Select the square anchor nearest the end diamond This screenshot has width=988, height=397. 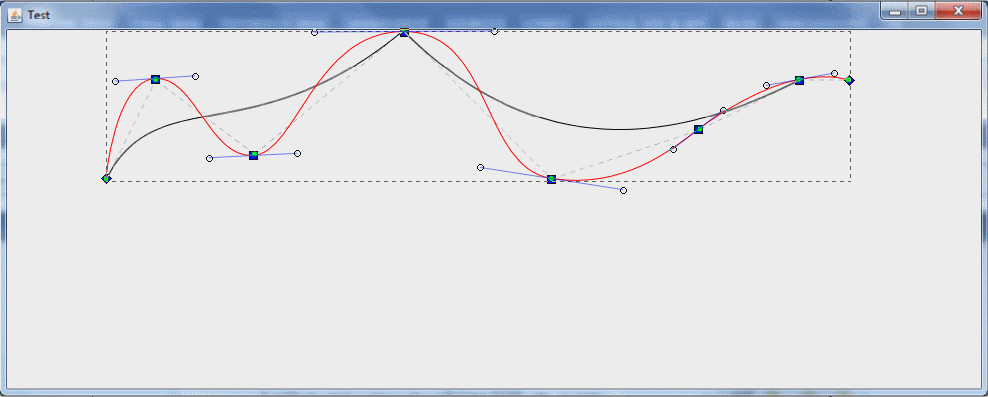coord(799,80)
